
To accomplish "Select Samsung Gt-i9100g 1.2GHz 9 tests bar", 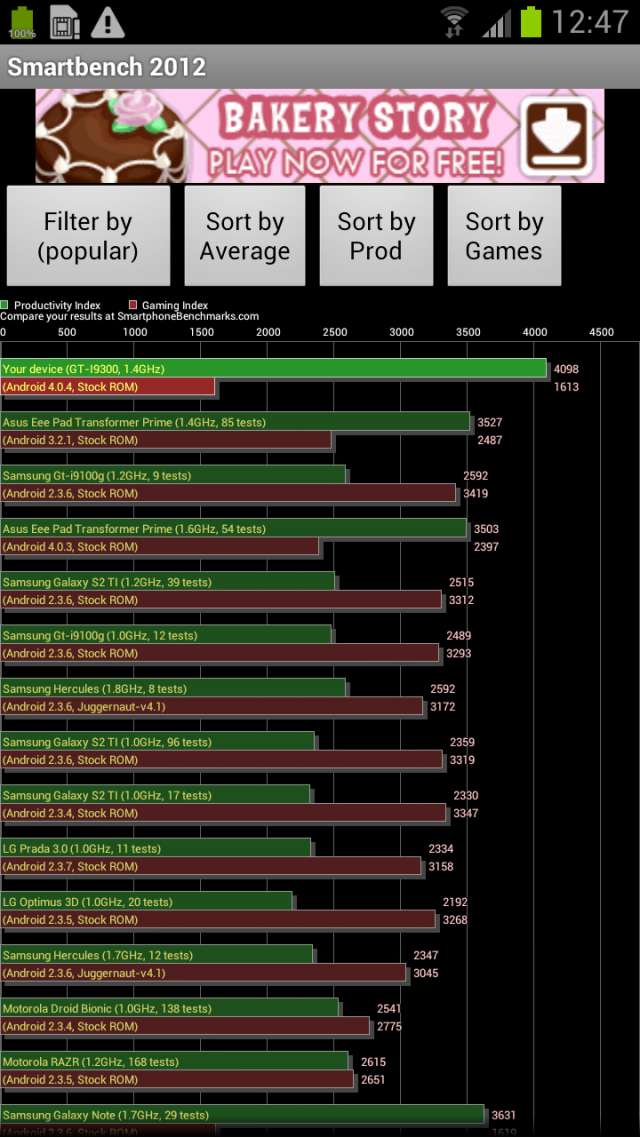I will 173,475.
